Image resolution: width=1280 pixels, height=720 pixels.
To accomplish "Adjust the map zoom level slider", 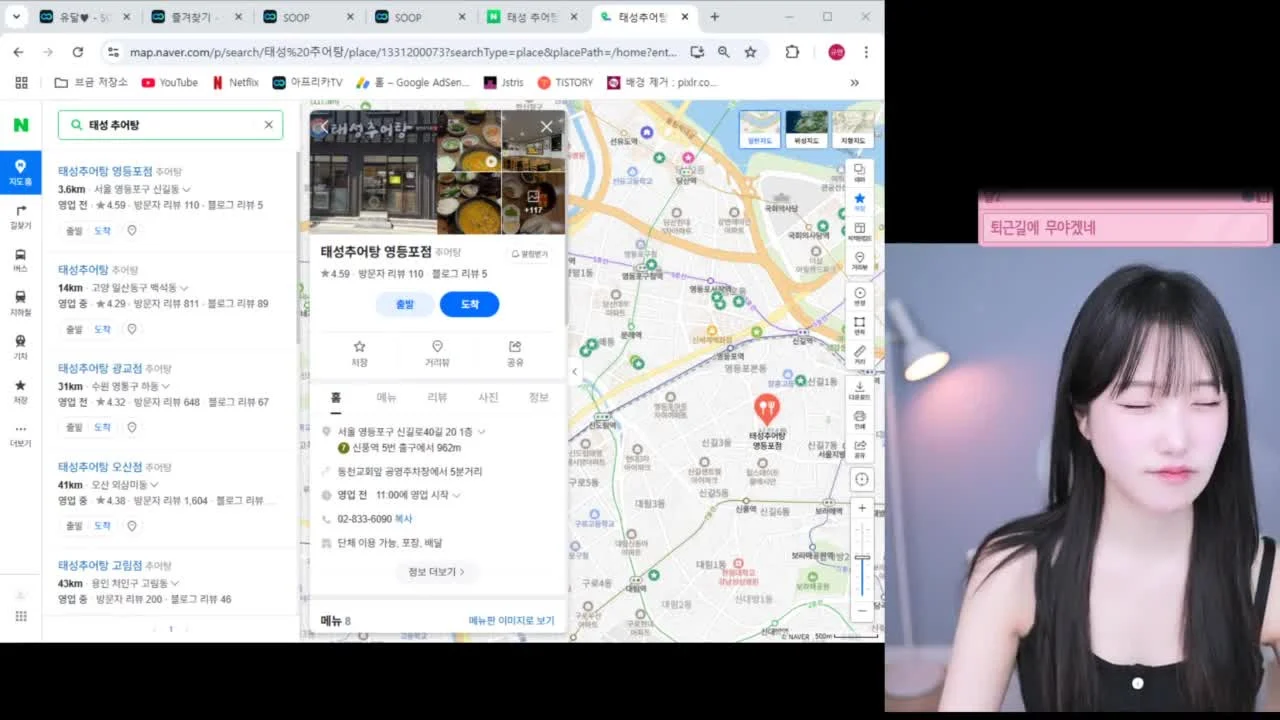I will (x=862, y=560).
